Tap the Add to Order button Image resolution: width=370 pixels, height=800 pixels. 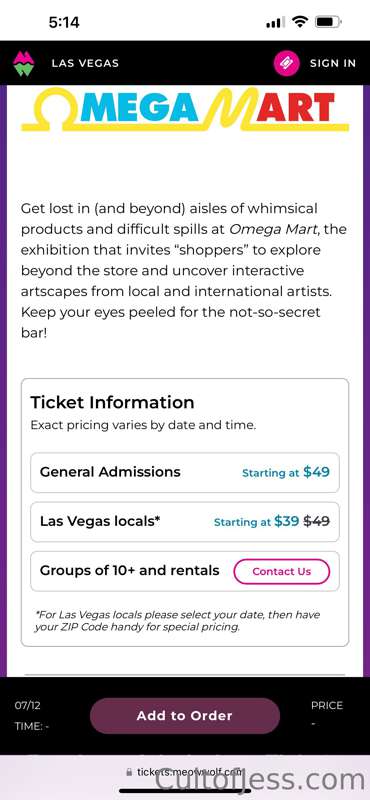point(185,716)
